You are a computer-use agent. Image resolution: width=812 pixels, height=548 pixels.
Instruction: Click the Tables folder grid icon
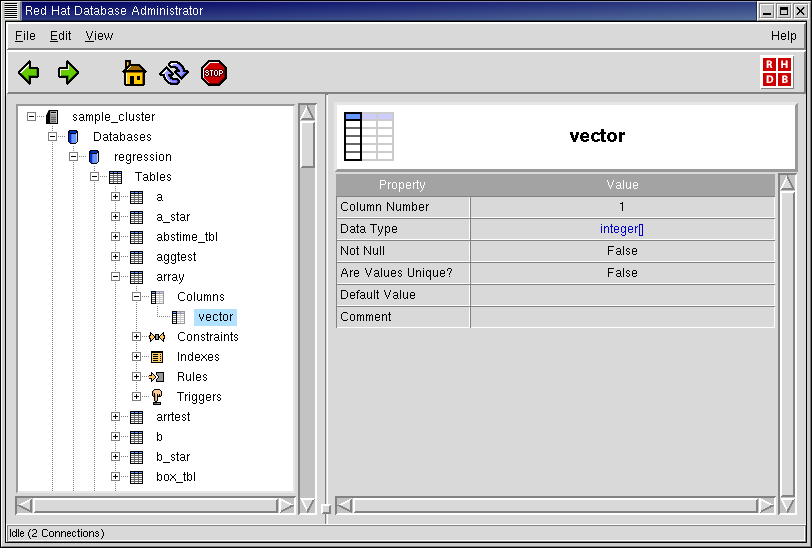coord(115,177)
